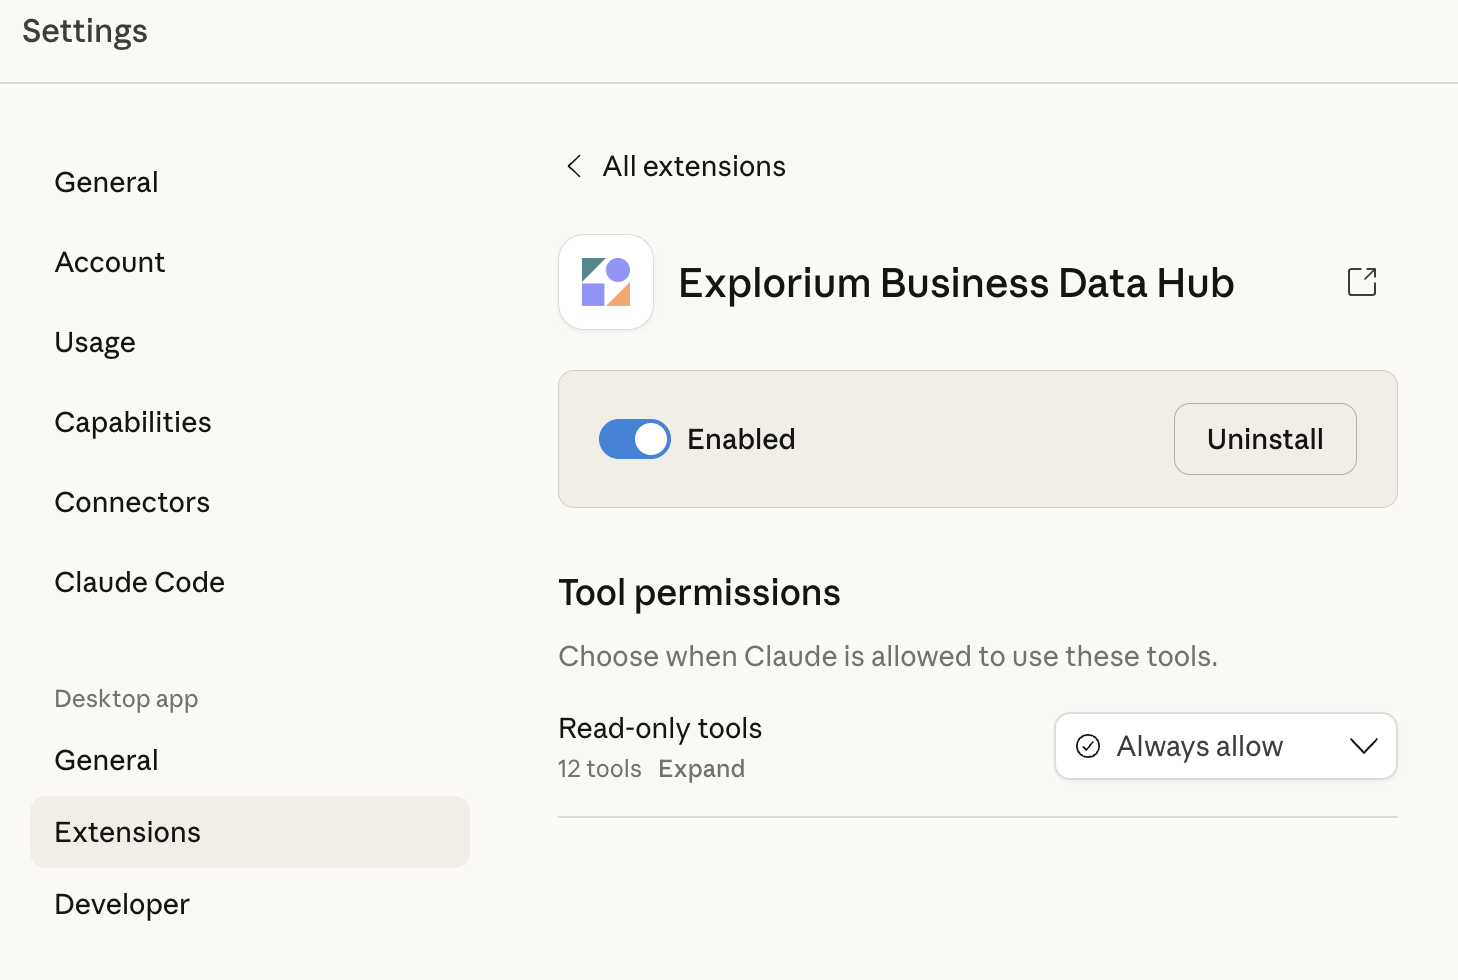The height and width of the screenshot is (980, 1458).
Task: Click the Explorium Business Data Hub logo
Action: coord(606,282)
